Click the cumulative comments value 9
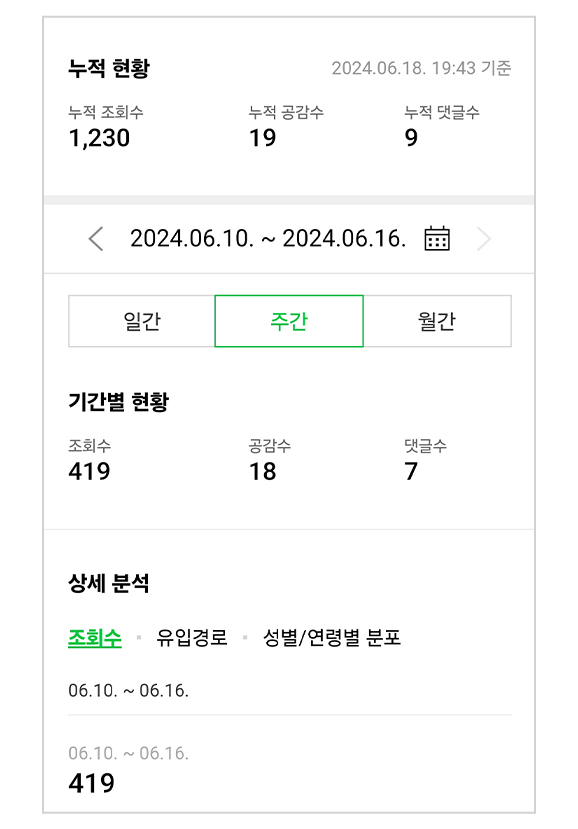This screenshot has width=578, height=829. (411, 138)
